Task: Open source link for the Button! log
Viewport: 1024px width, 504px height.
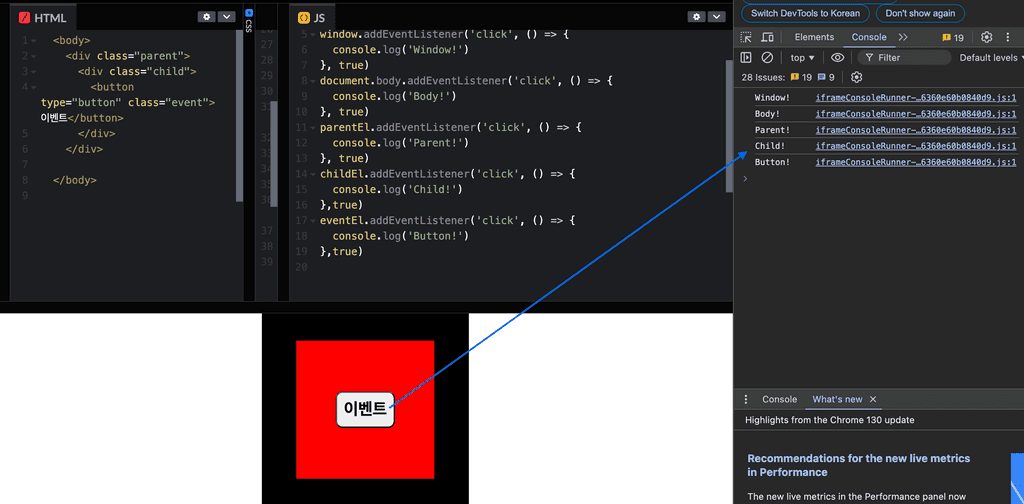Action: tap(916, 162)
